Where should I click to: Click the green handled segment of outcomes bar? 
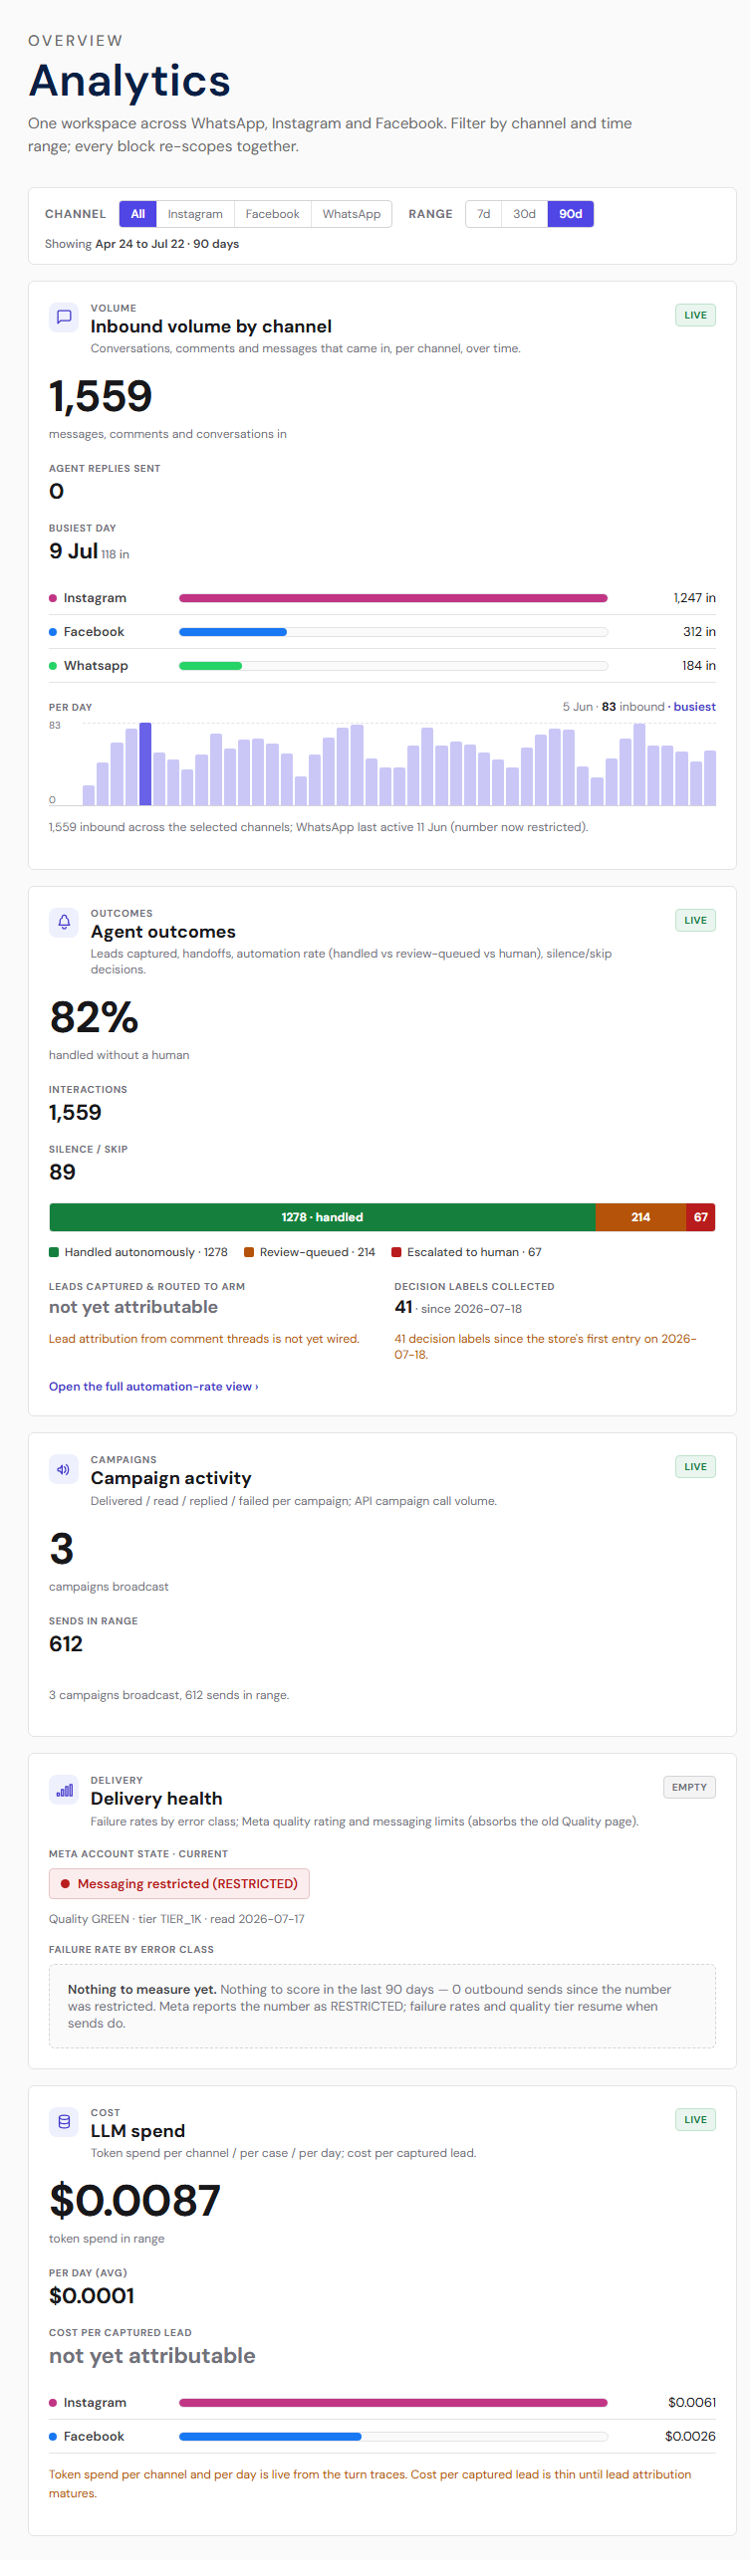[x=322, y=1217]
